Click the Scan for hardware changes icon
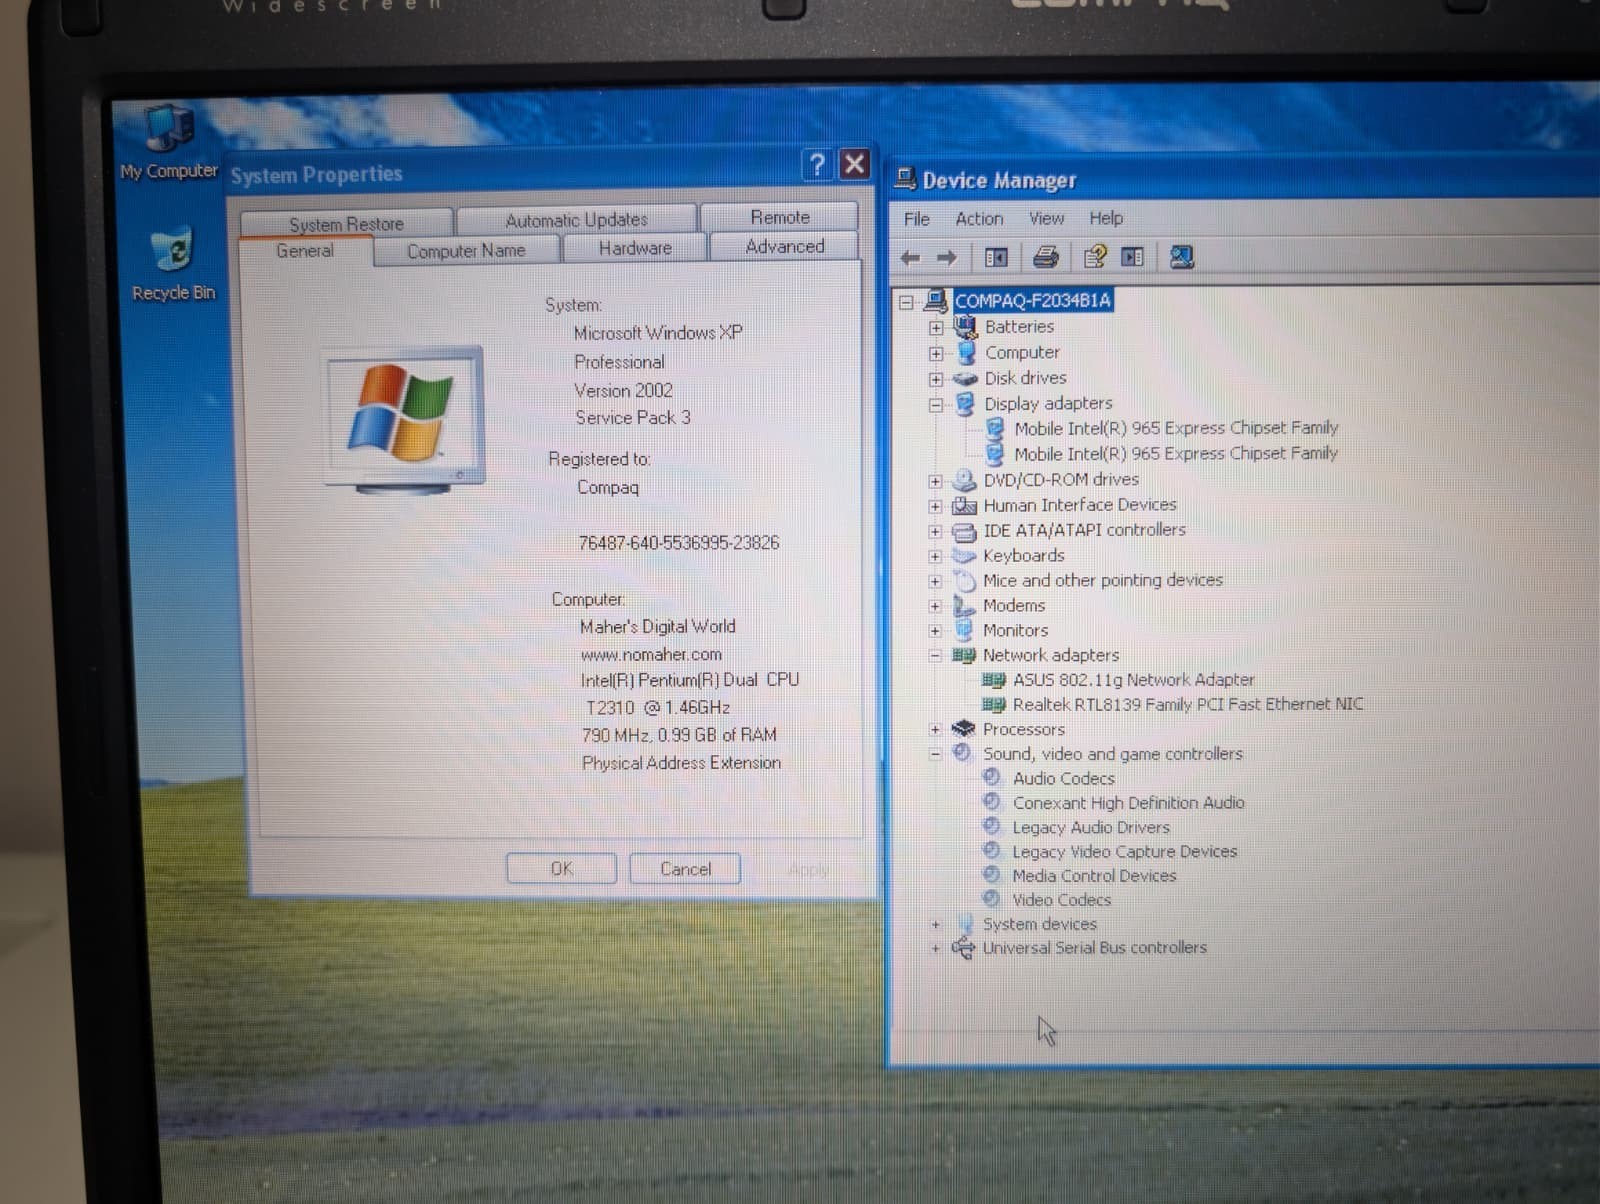 1181,258
